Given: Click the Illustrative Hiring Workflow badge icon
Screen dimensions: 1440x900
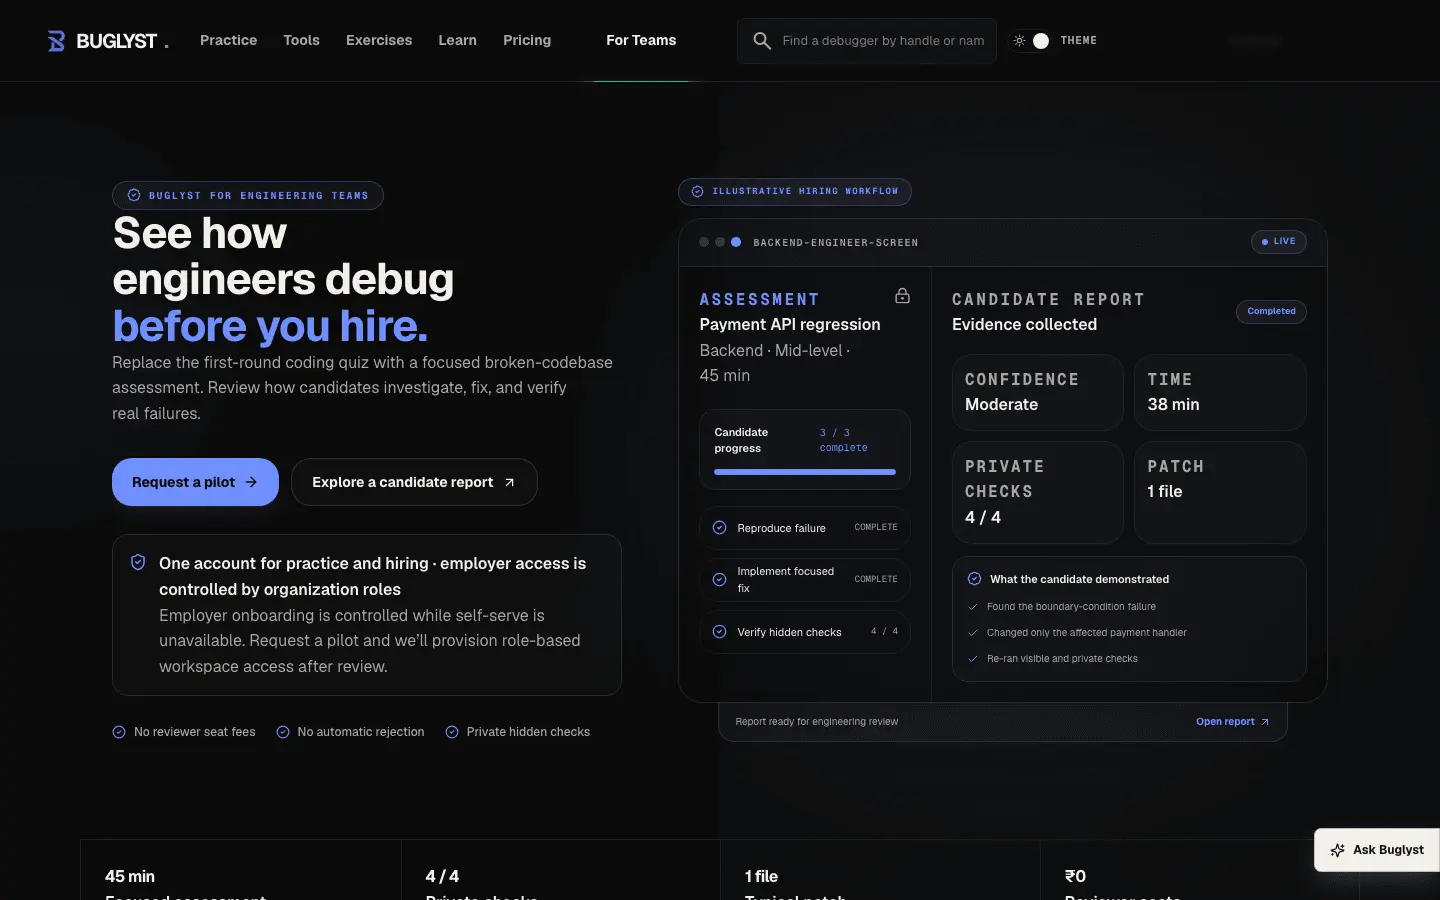Looking at the screenshot, I should pos(698,191).
